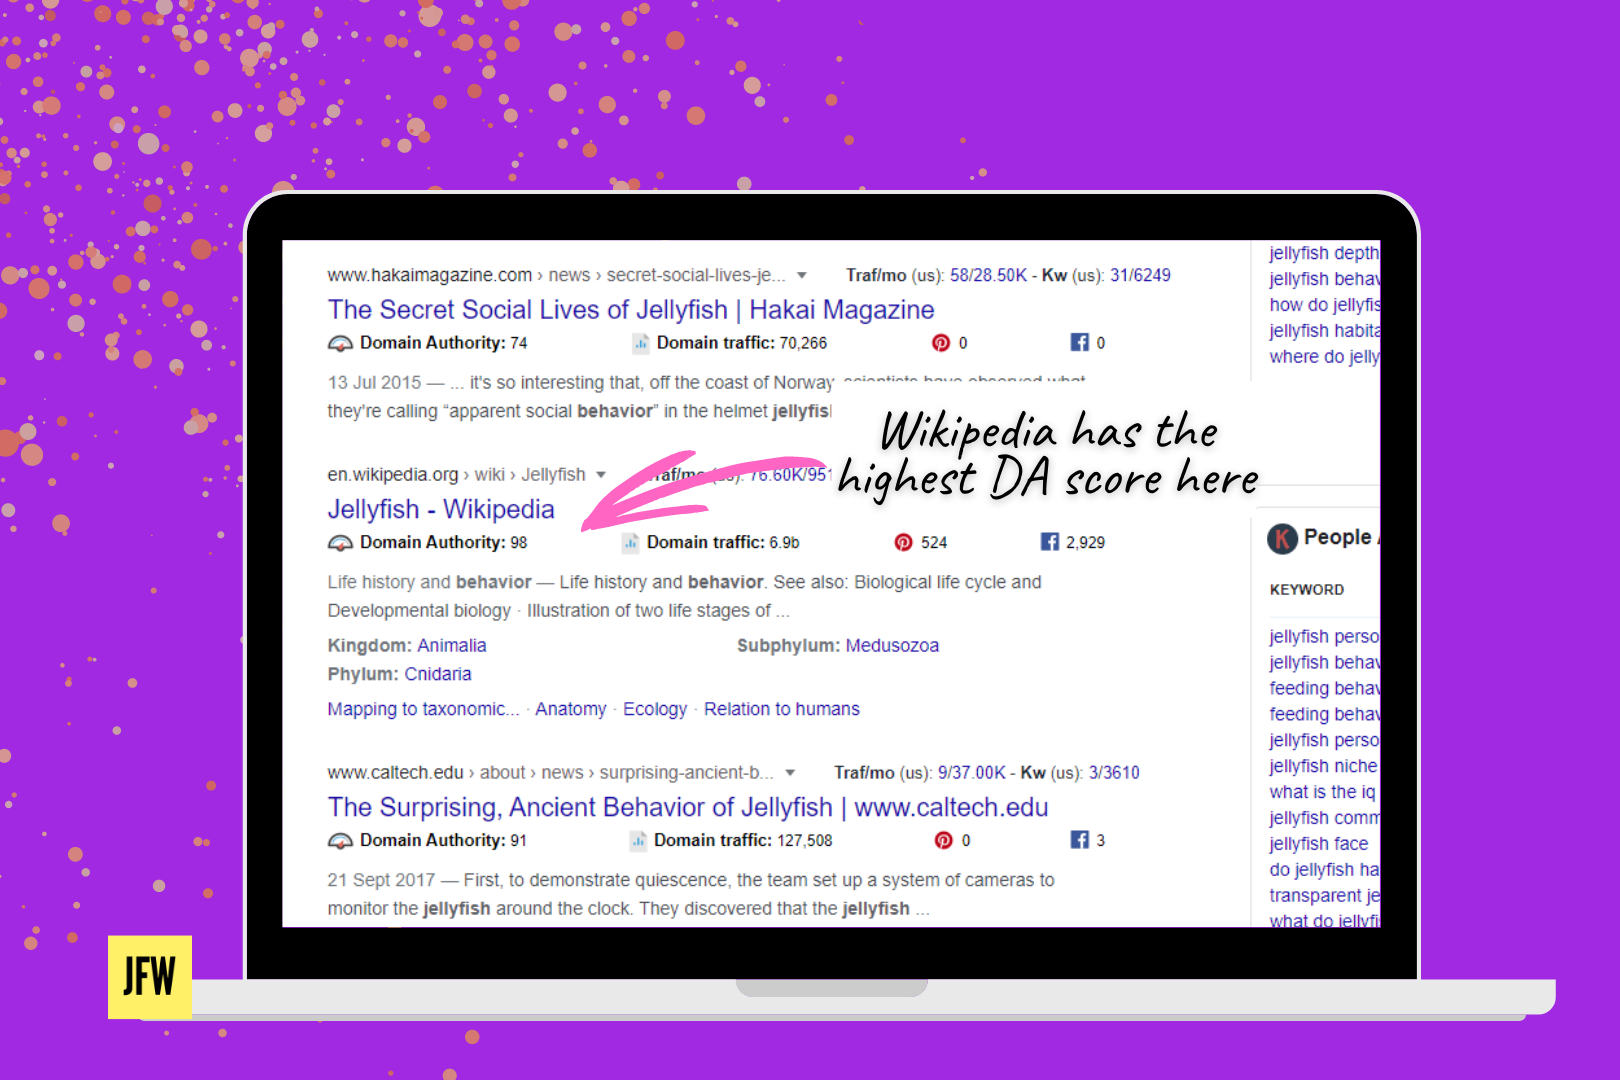Screen dimensions: 1620x1080
Task: Click Domain traffic chart icon for Wikipedia
Action: pyautogui.click(x=630, y=542)
